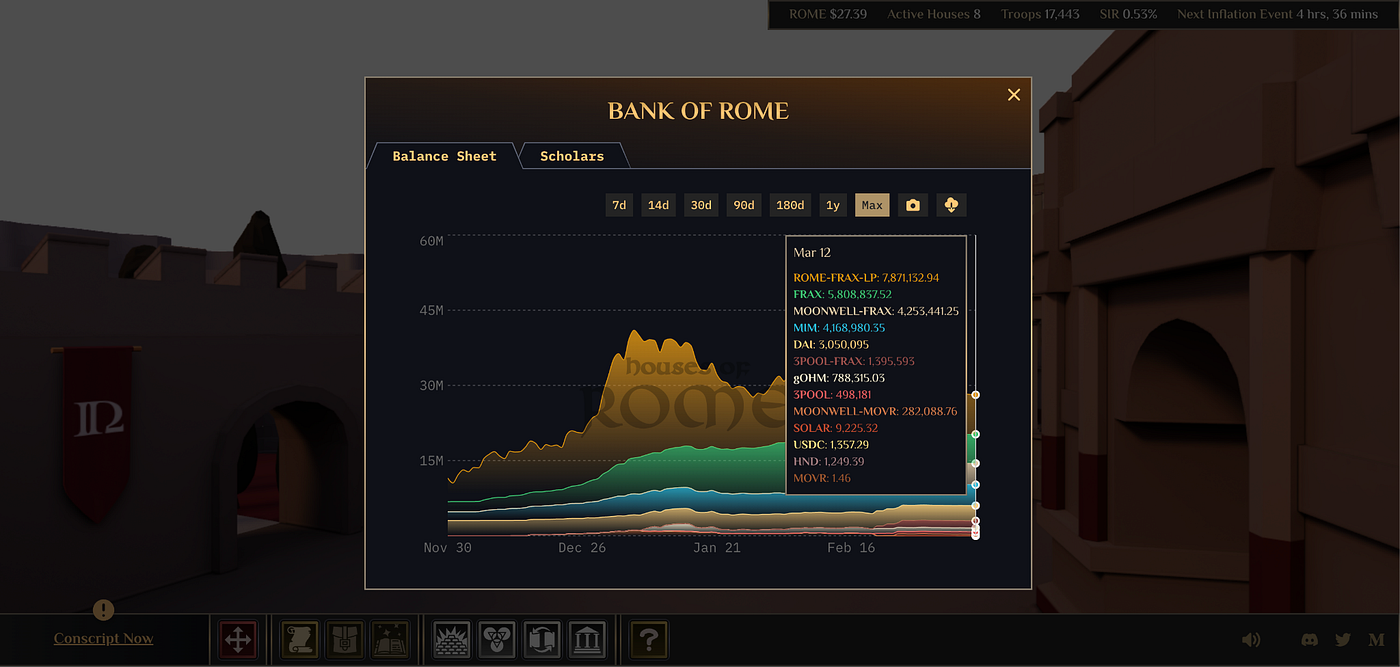This screenshot has width=1400, height=667.
Task: Click the MOONWELL-FRAX tooltip entry
Action: coord(876,311)
